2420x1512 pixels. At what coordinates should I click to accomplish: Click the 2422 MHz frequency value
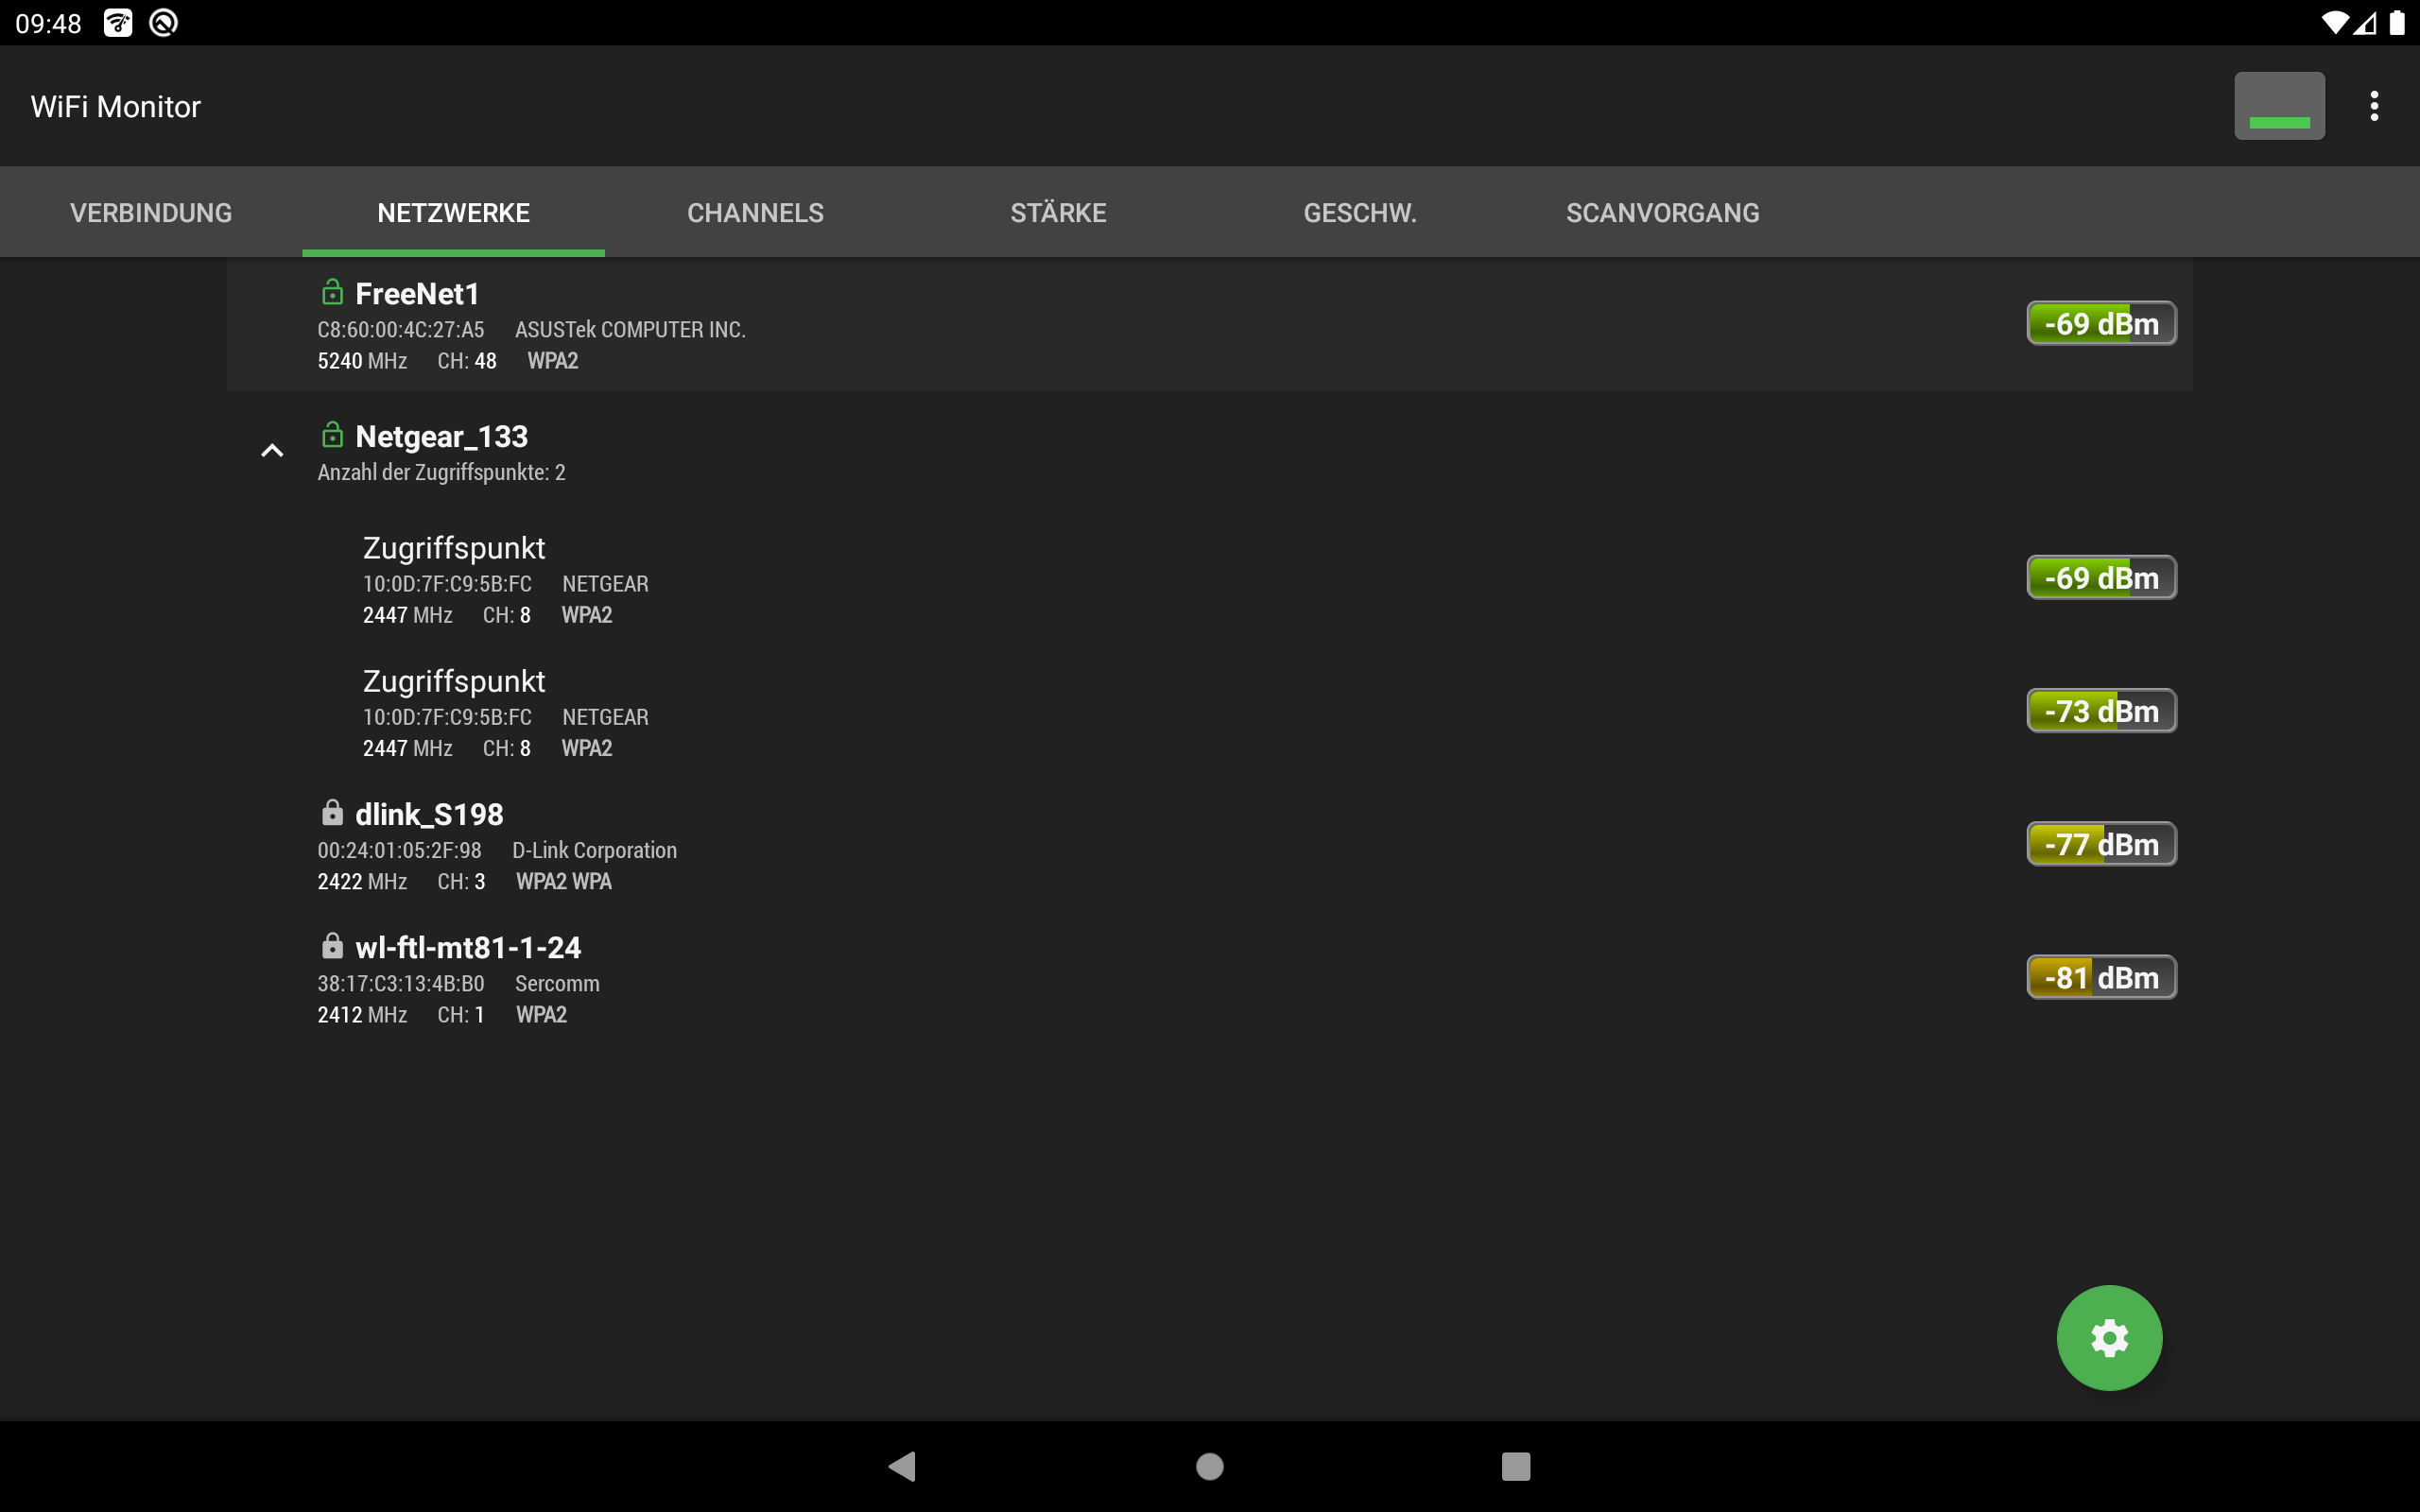[x=362, y=881]
